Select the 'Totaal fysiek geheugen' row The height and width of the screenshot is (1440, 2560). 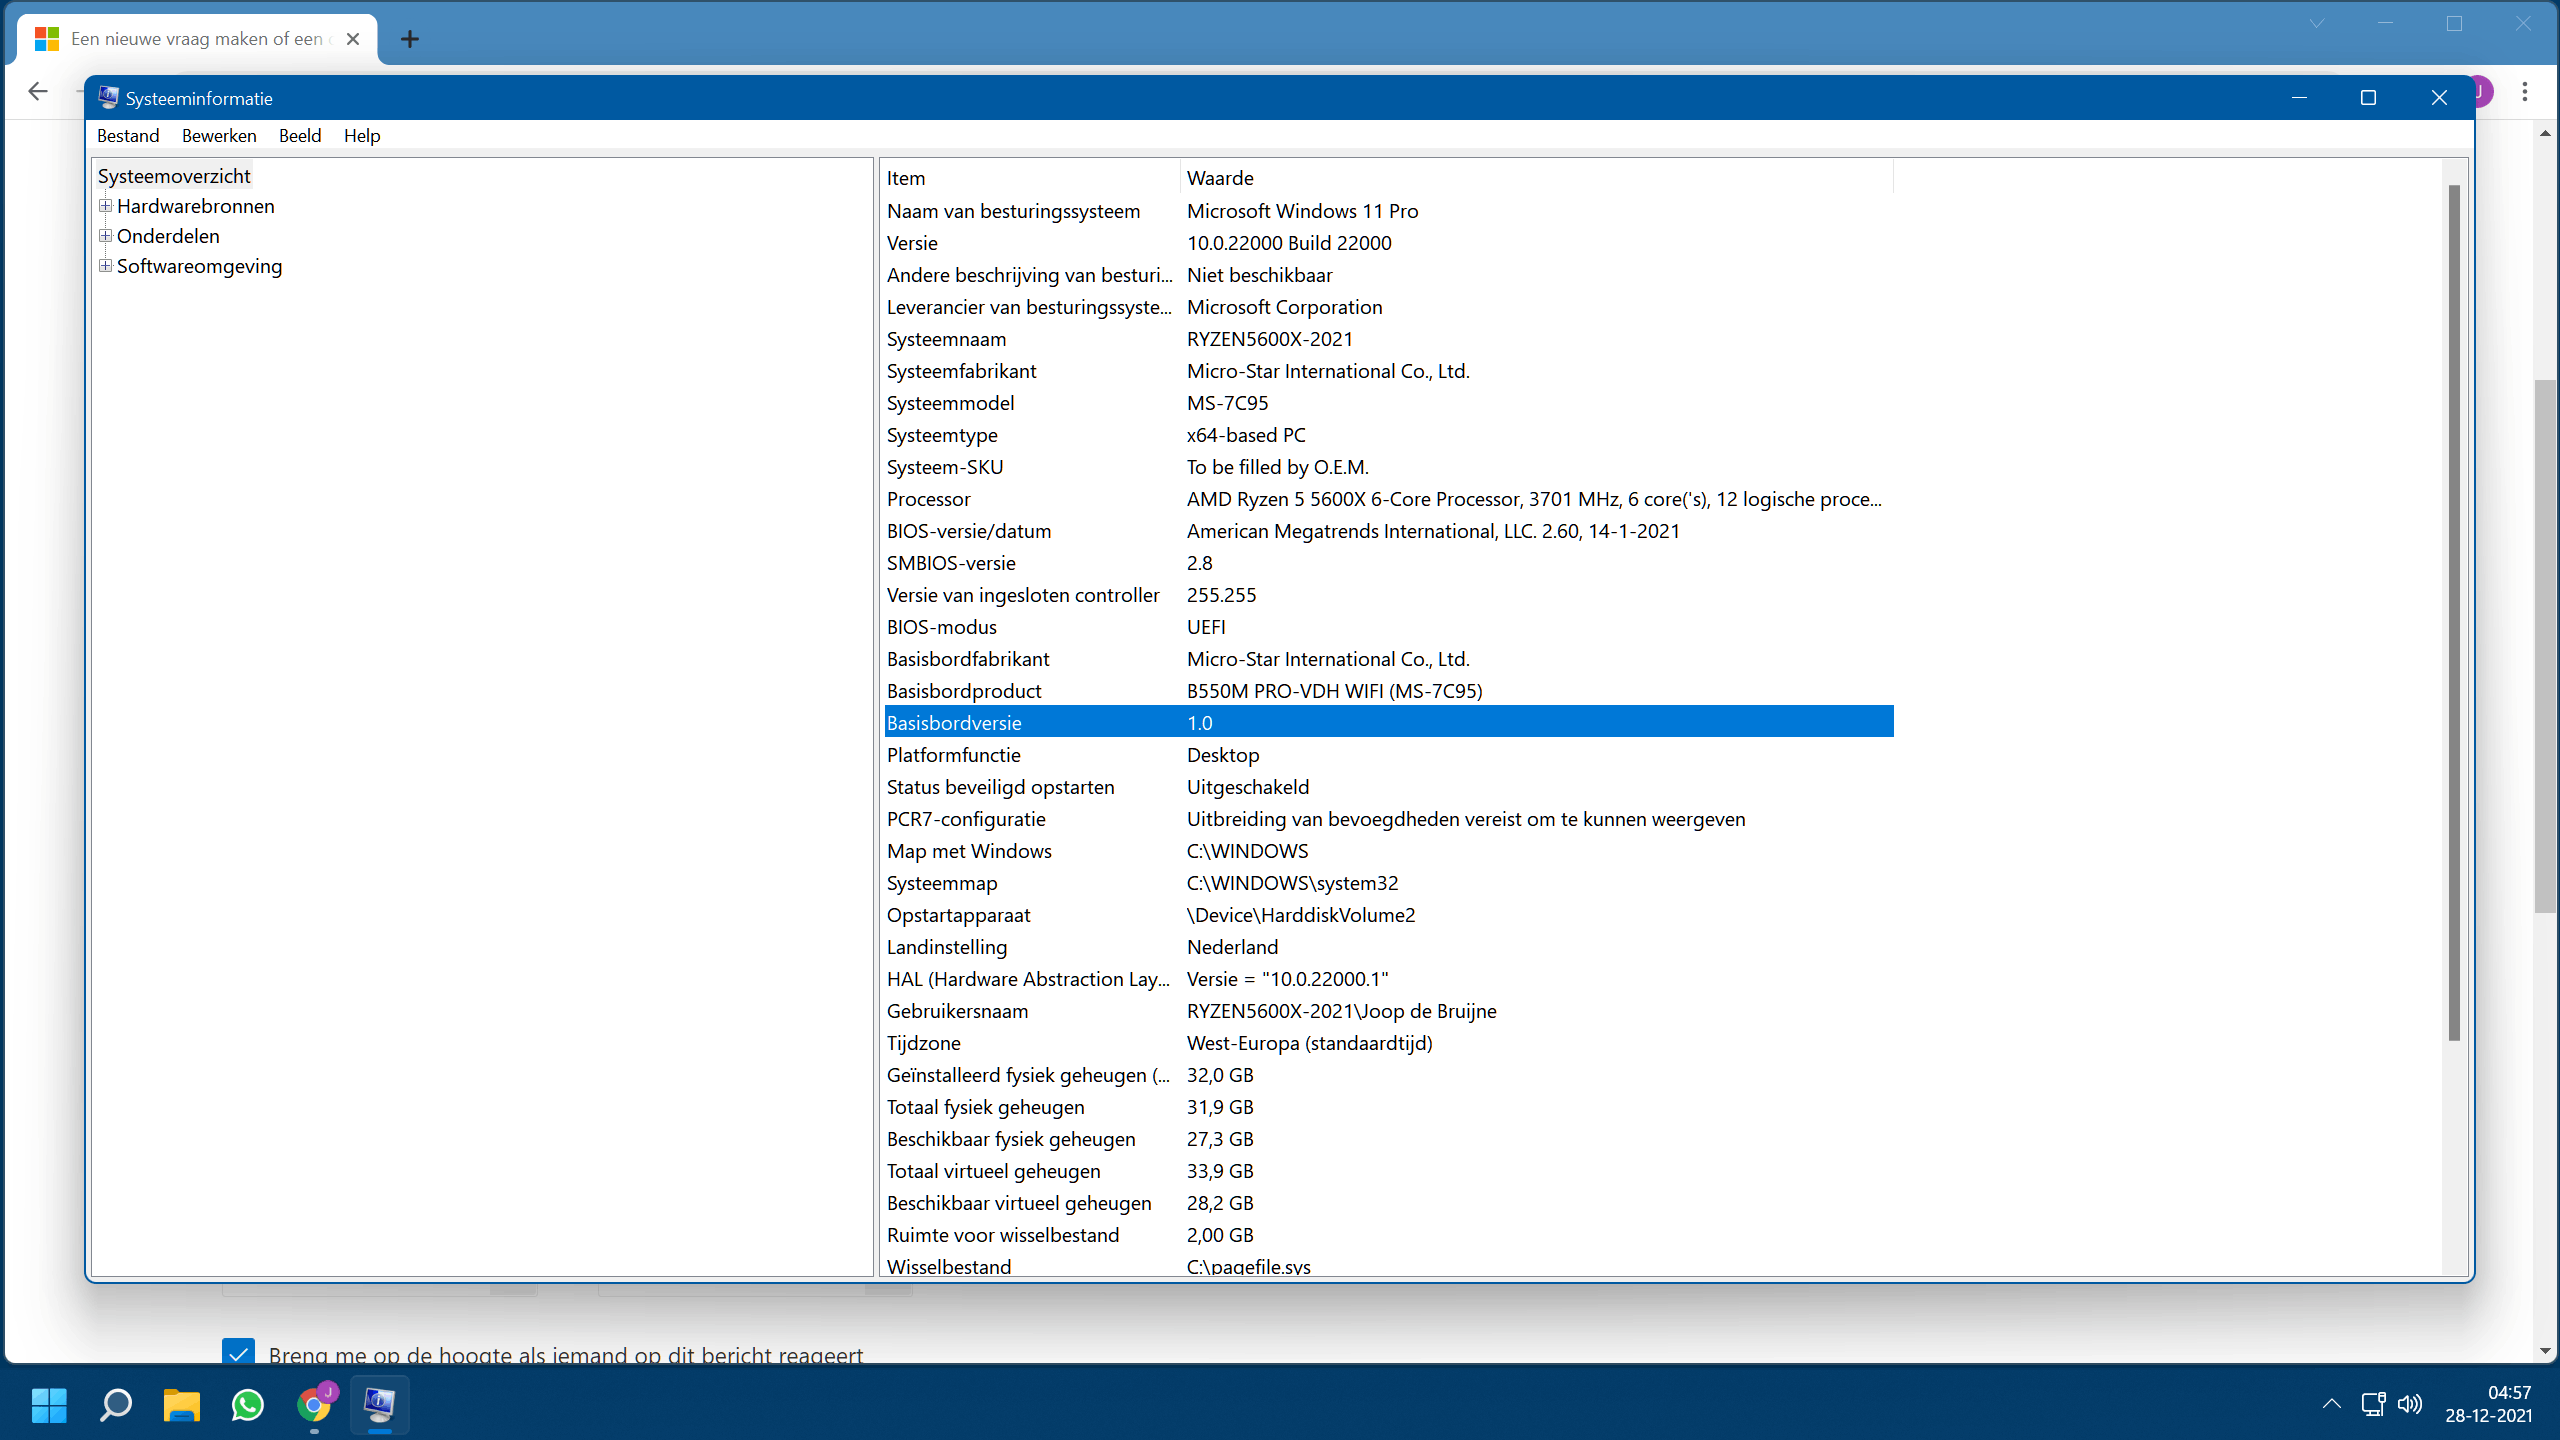[1389, 1107]
